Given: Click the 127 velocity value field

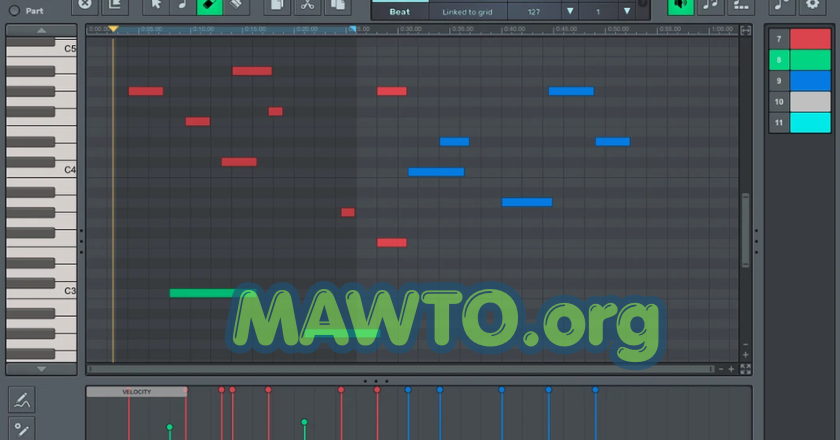Looking at the screenshot, I should click(x=534, y=11).
